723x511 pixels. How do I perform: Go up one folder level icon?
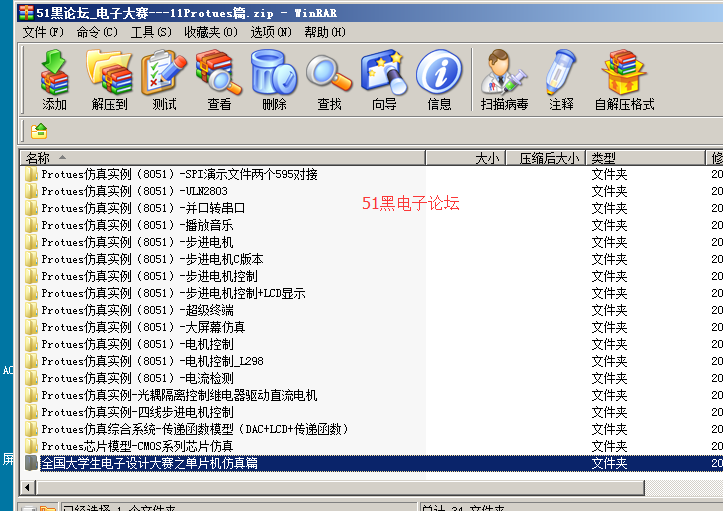pos(39,131)
